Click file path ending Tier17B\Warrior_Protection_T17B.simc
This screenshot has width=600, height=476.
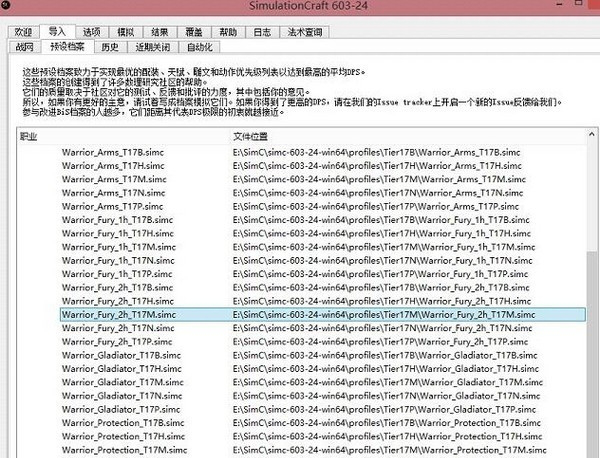point(387,423)
